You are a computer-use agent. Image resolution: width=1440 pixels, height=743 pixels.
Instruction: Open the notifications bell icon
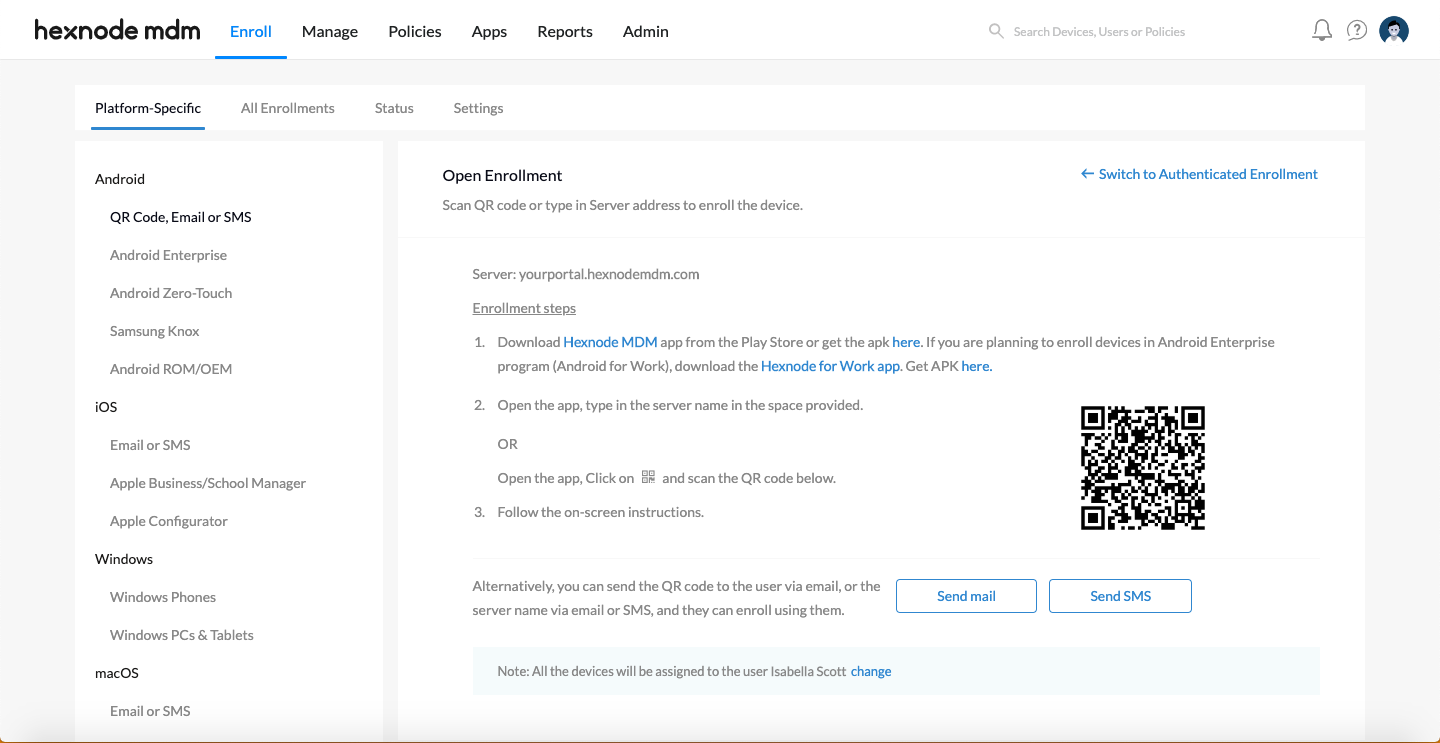click(x=1322, y=30)
